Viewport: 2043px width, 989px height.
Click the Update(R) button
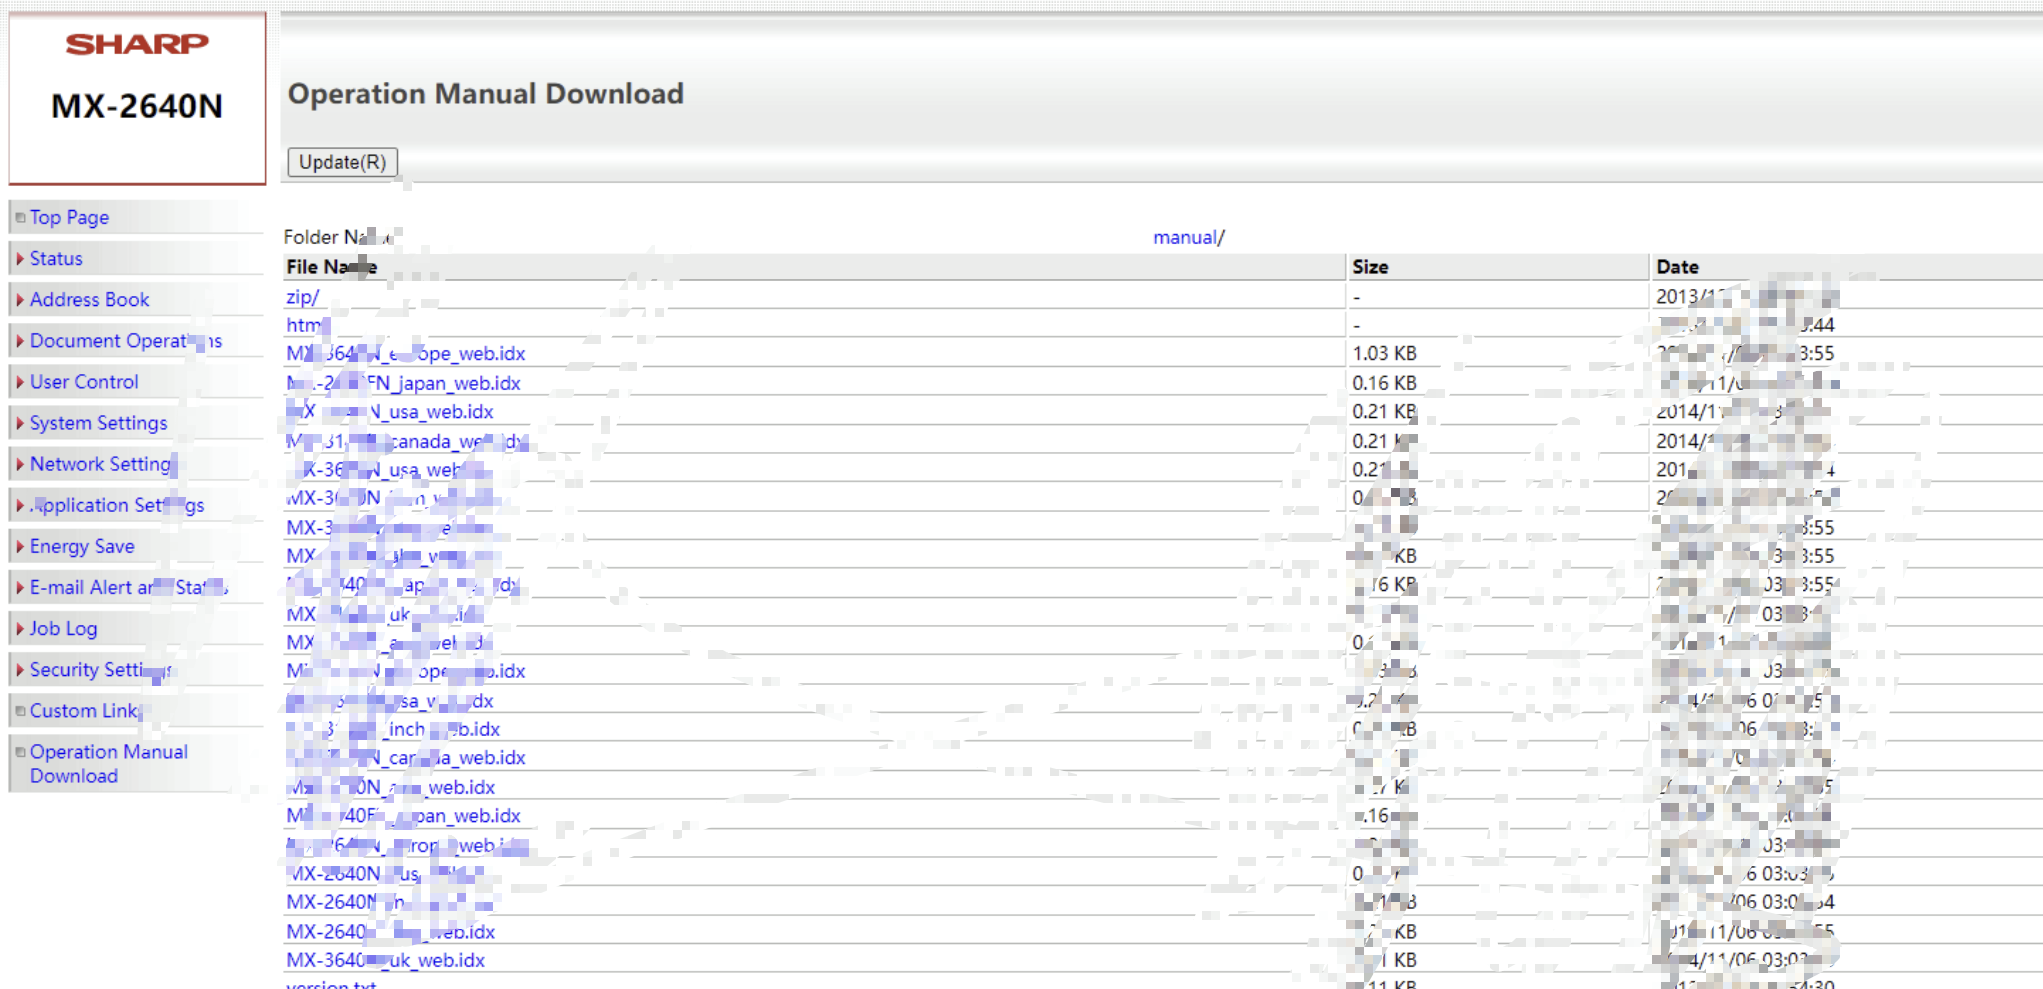(342, 162)
